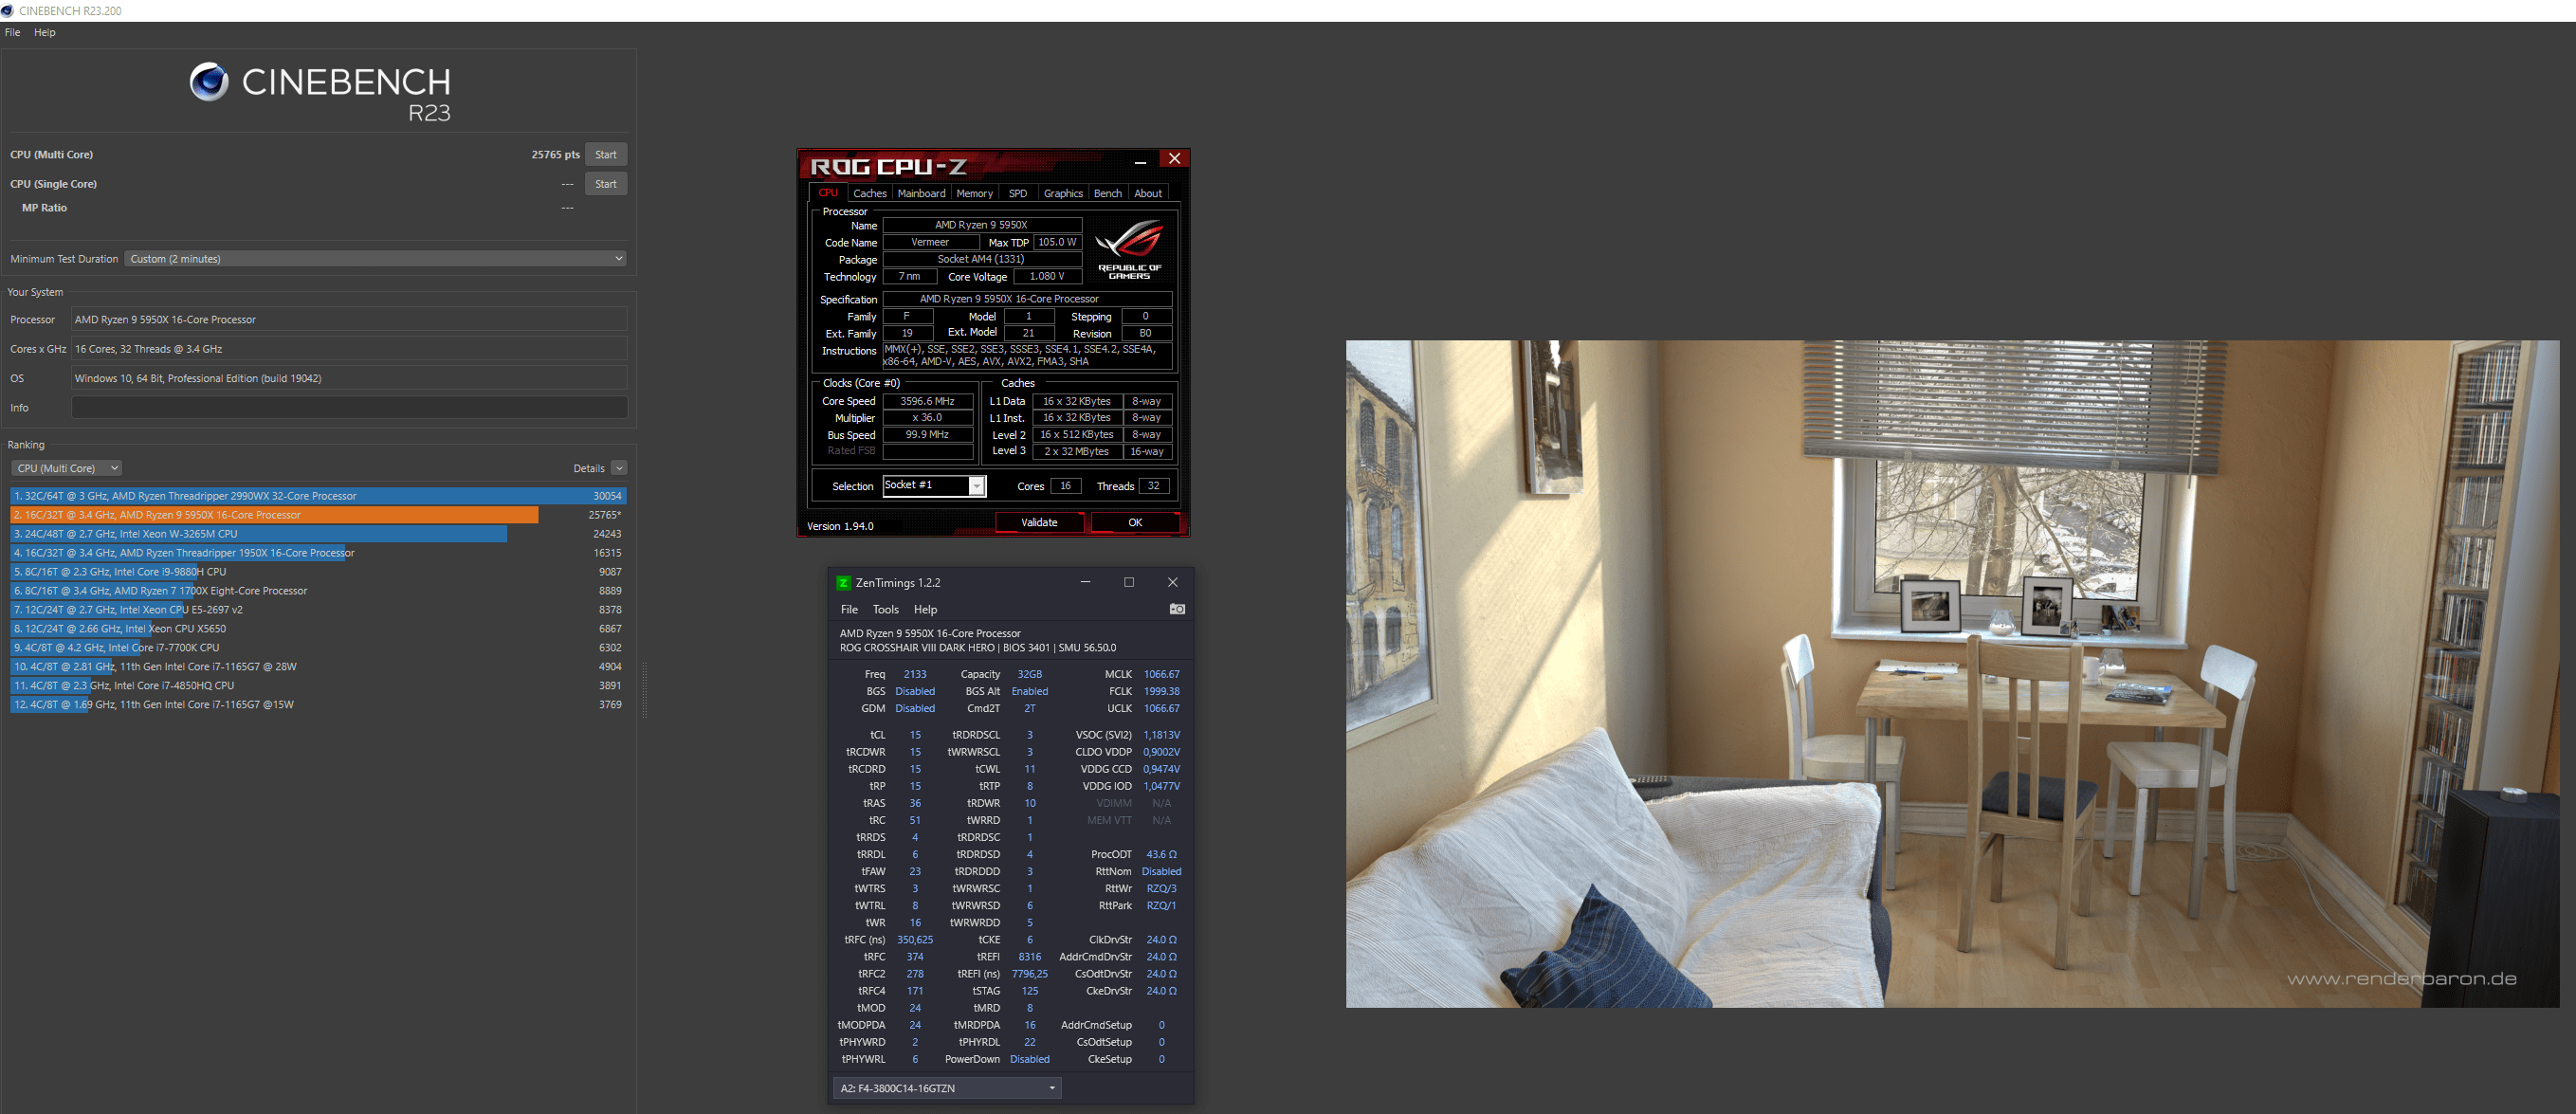Click the OS field showing Windows 10
Image resolution: width=2576 pixels, height=1114 pixels.
[x=349, y=378]
